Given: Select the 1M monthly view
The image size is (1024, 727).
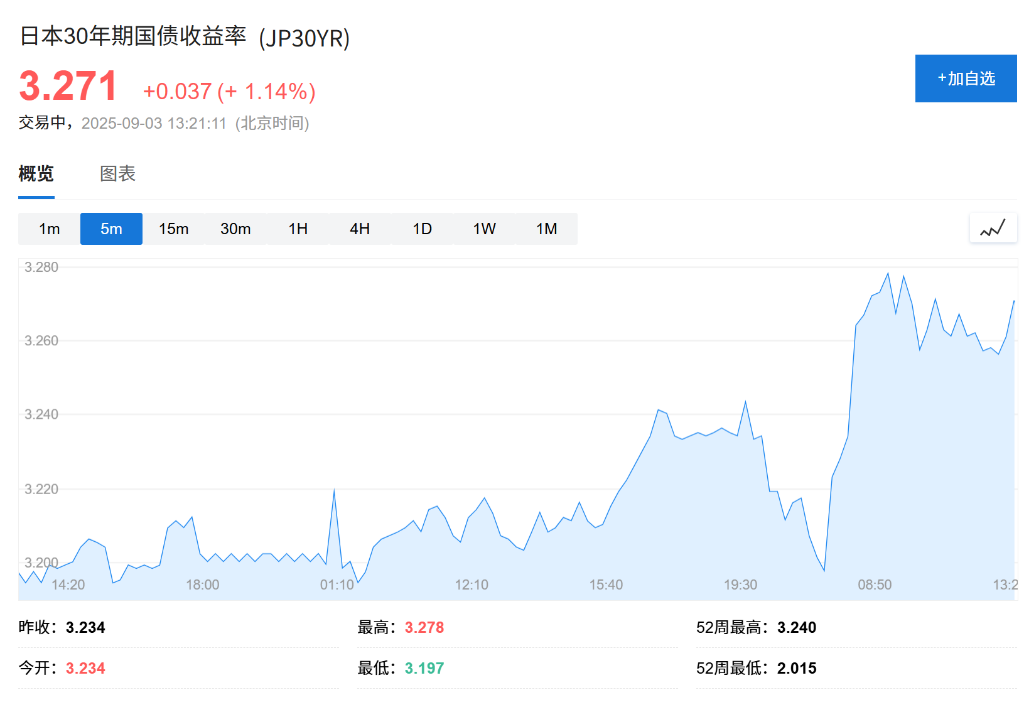Looking at the screenshot, I should pos(546,229).
